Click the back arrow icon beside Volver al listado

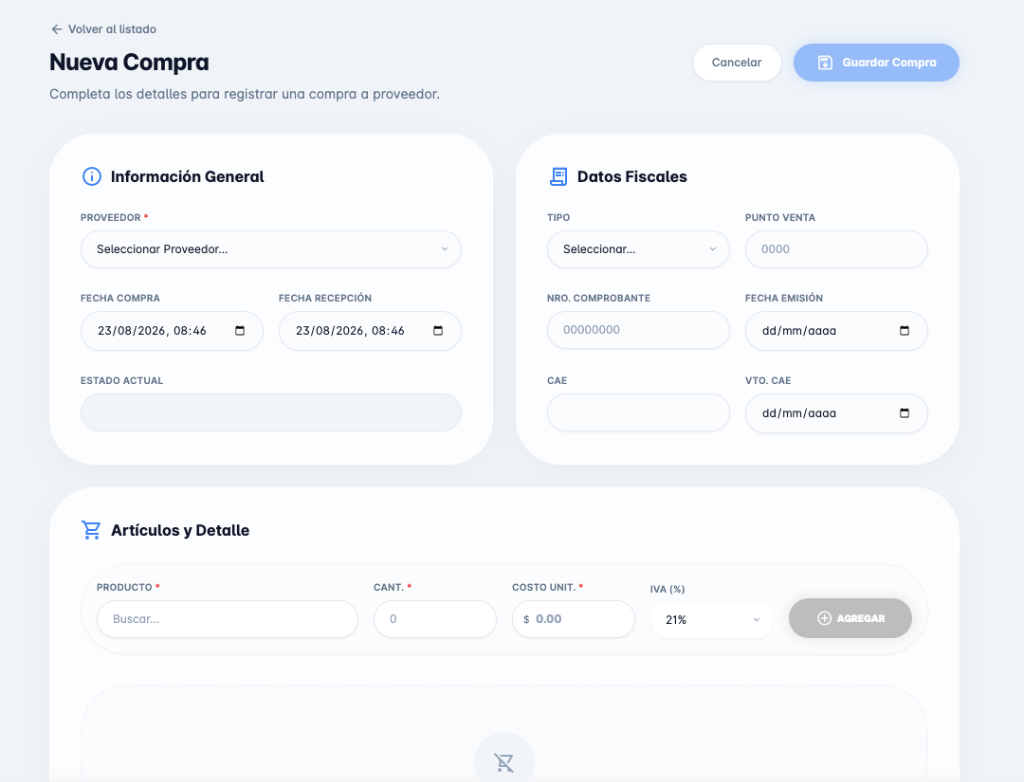pyautogui.click(x=57, y=29)
